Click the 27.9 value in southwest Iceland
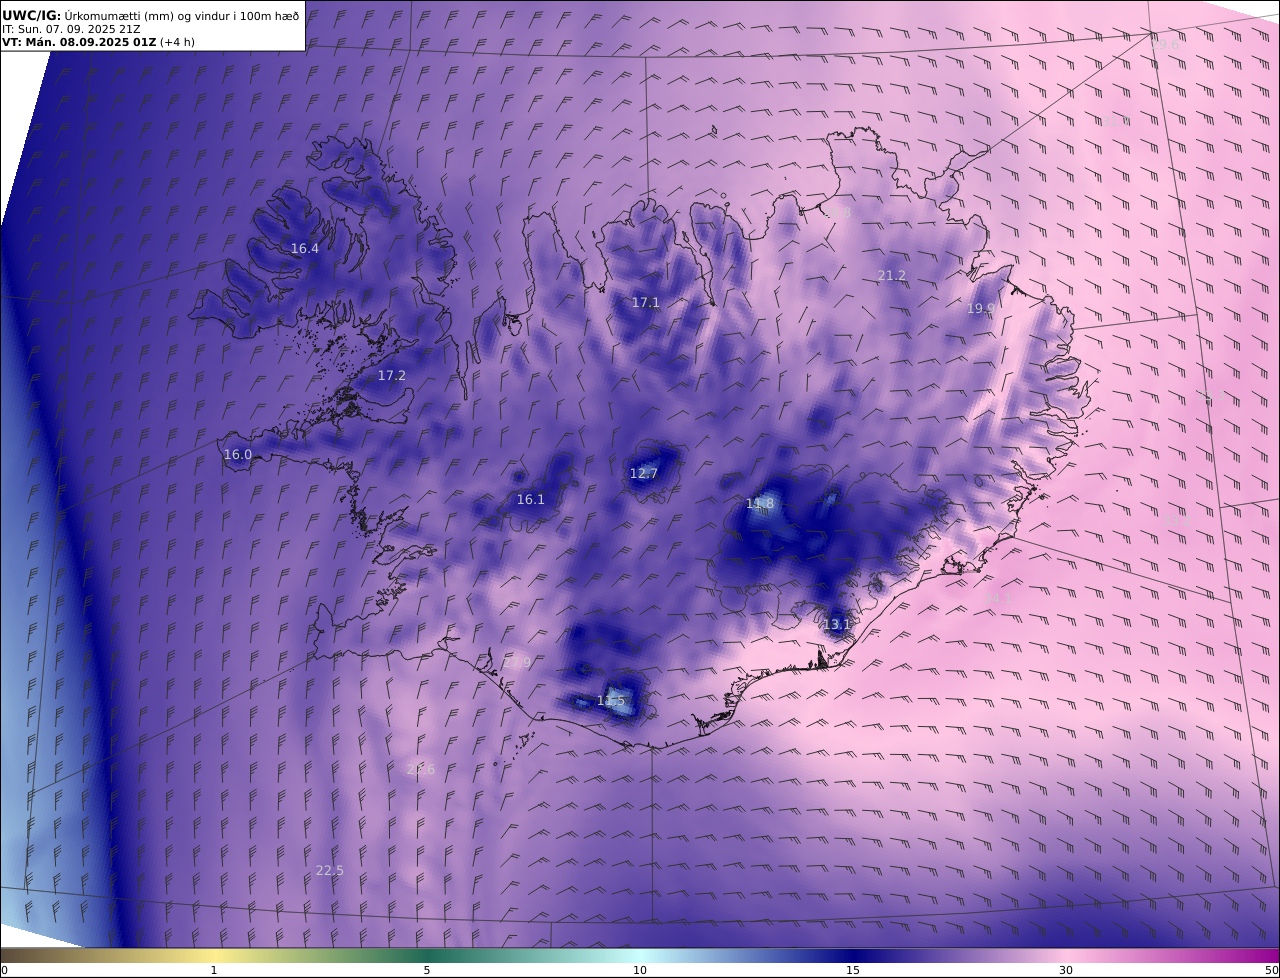The image size is (1280, 978). coord(518,662)
